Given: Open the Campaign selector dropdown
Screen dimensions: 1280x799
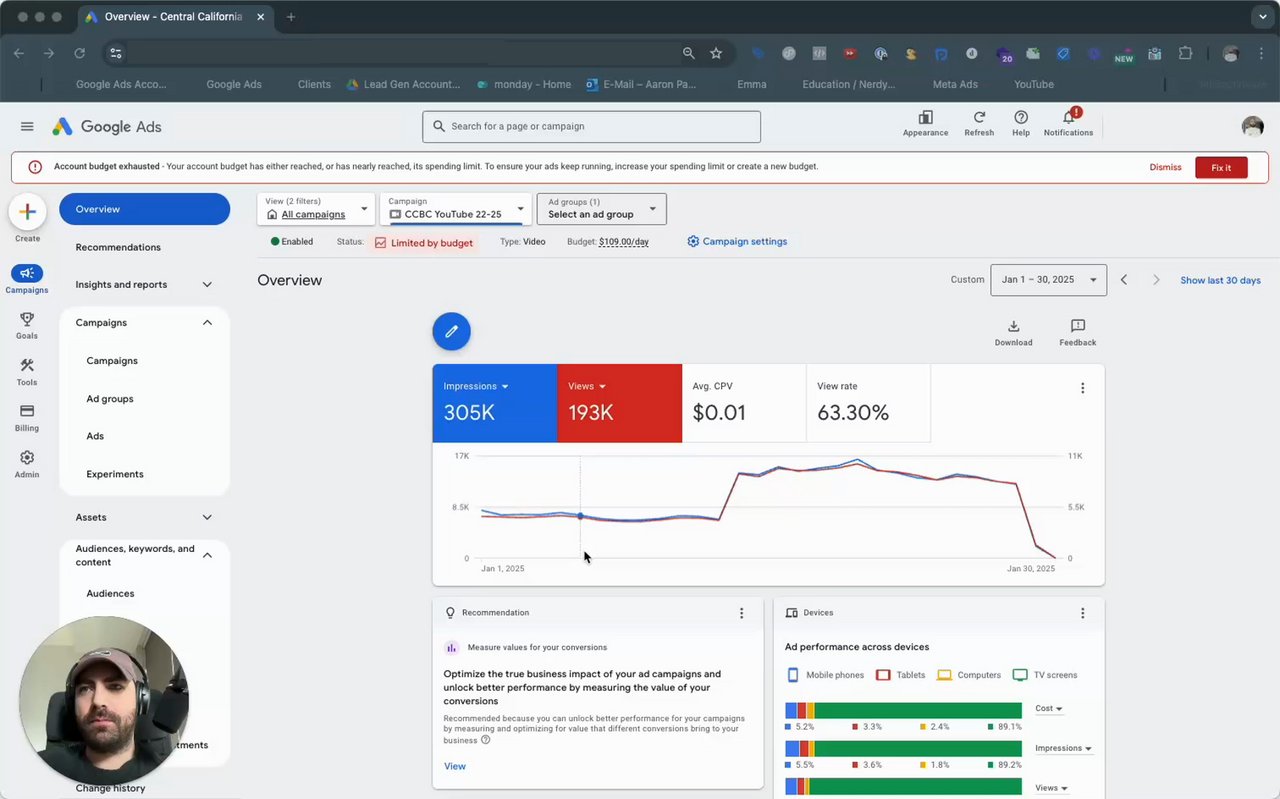Looking at the screenshot, I should click(455, 209).
